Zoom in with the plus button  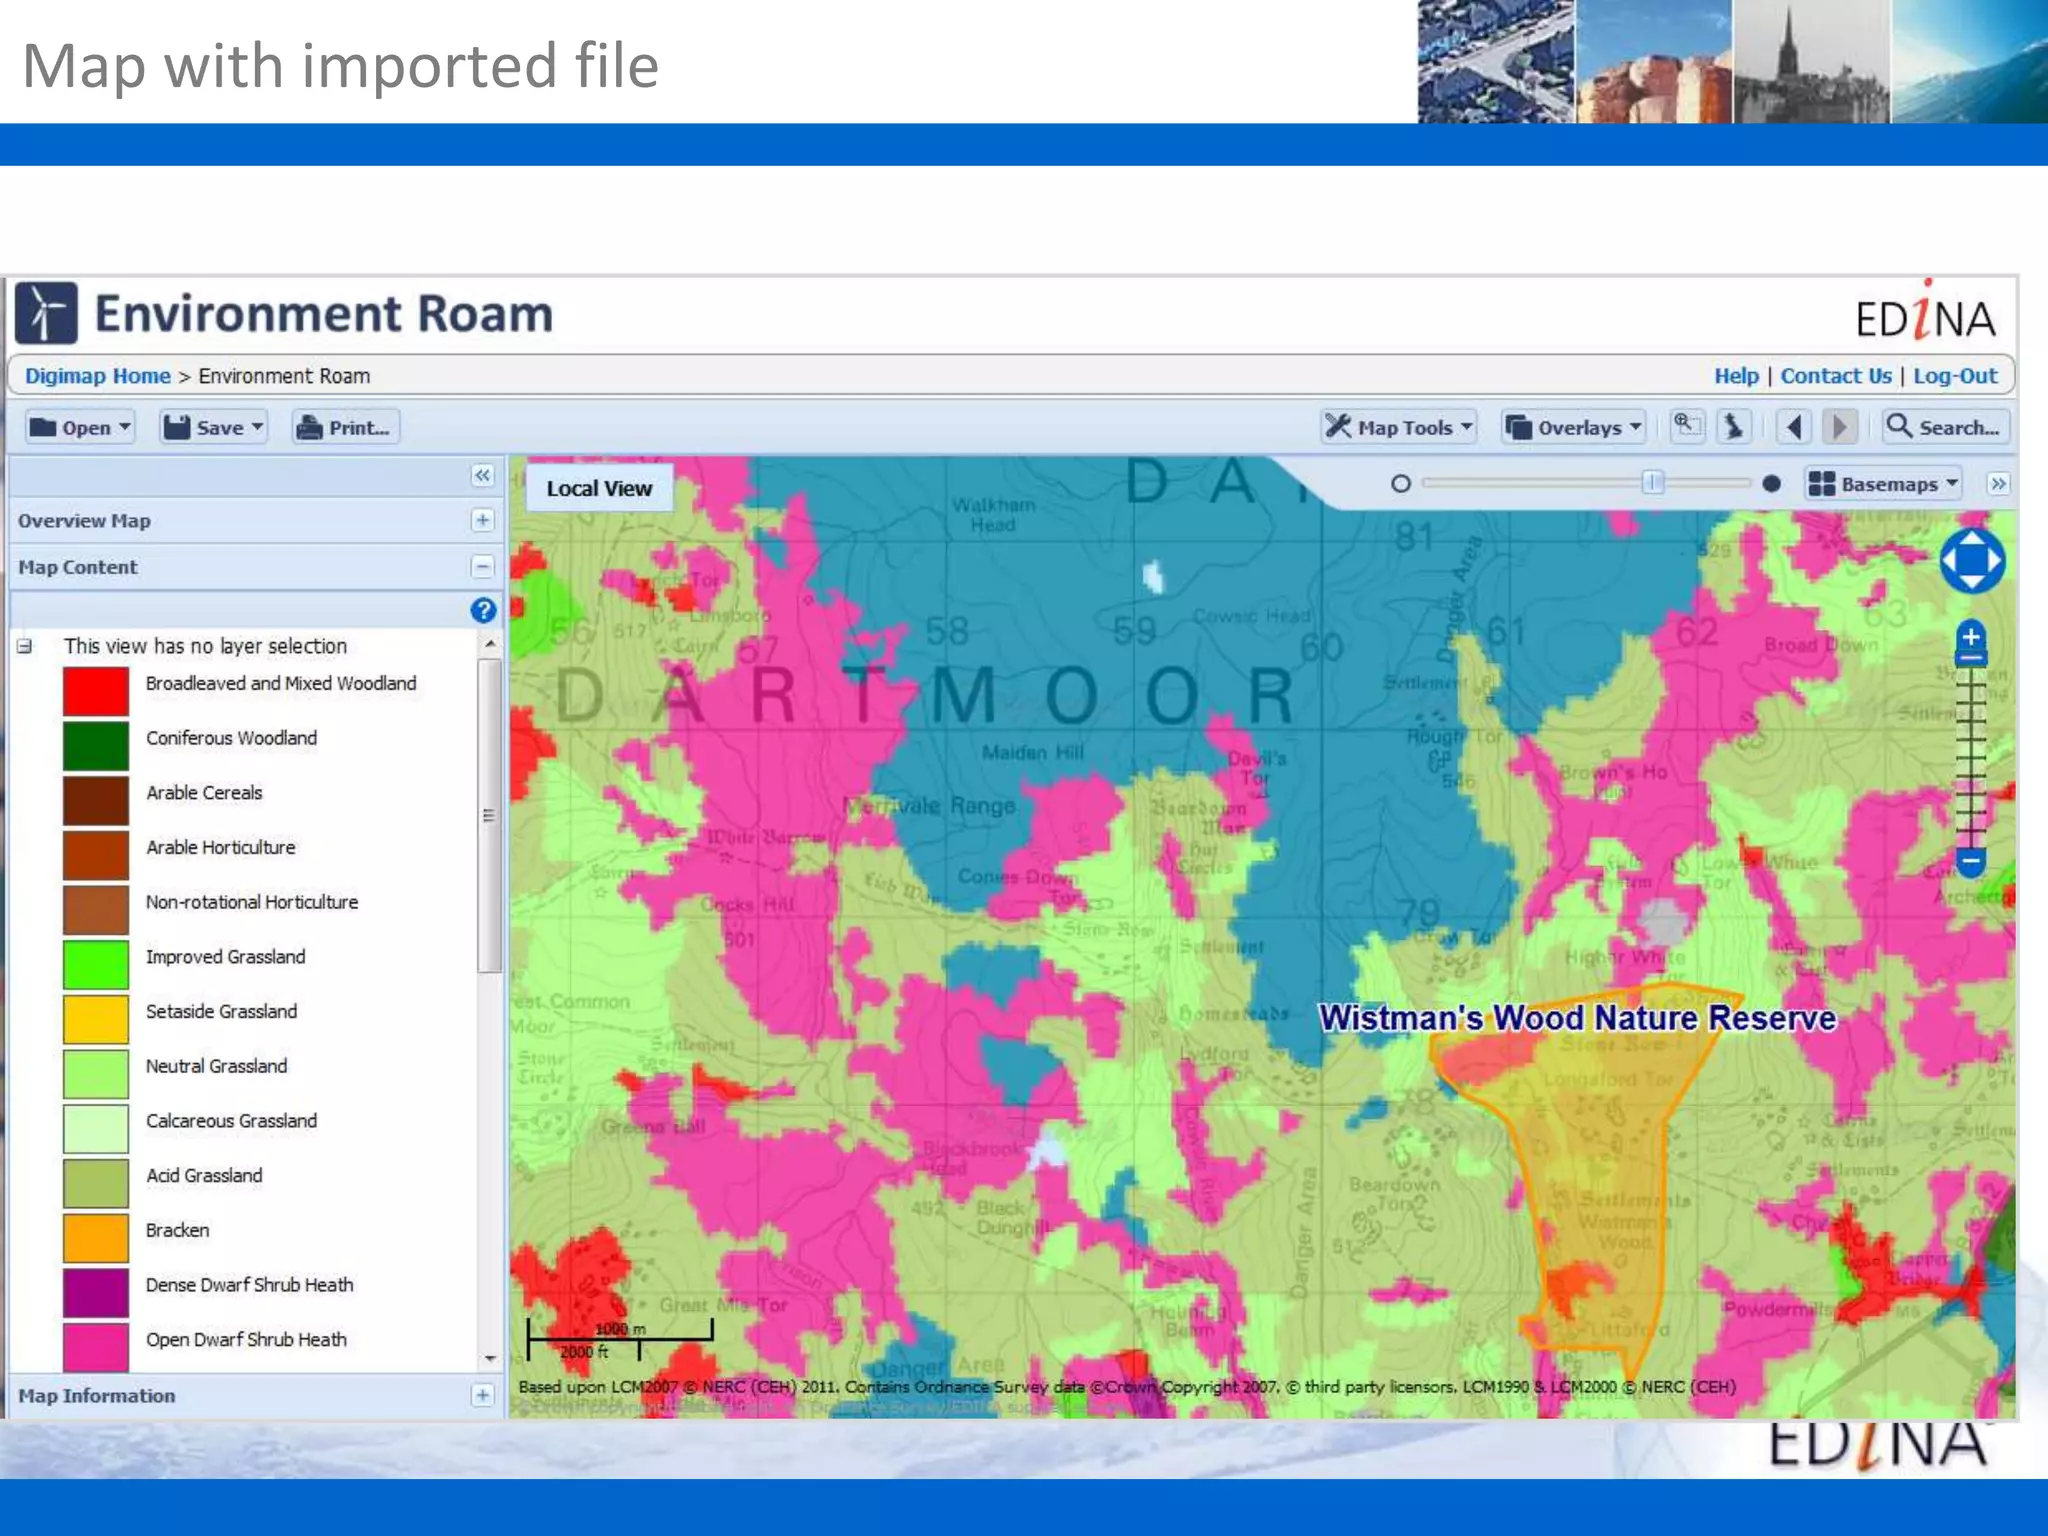[1970, 638]
